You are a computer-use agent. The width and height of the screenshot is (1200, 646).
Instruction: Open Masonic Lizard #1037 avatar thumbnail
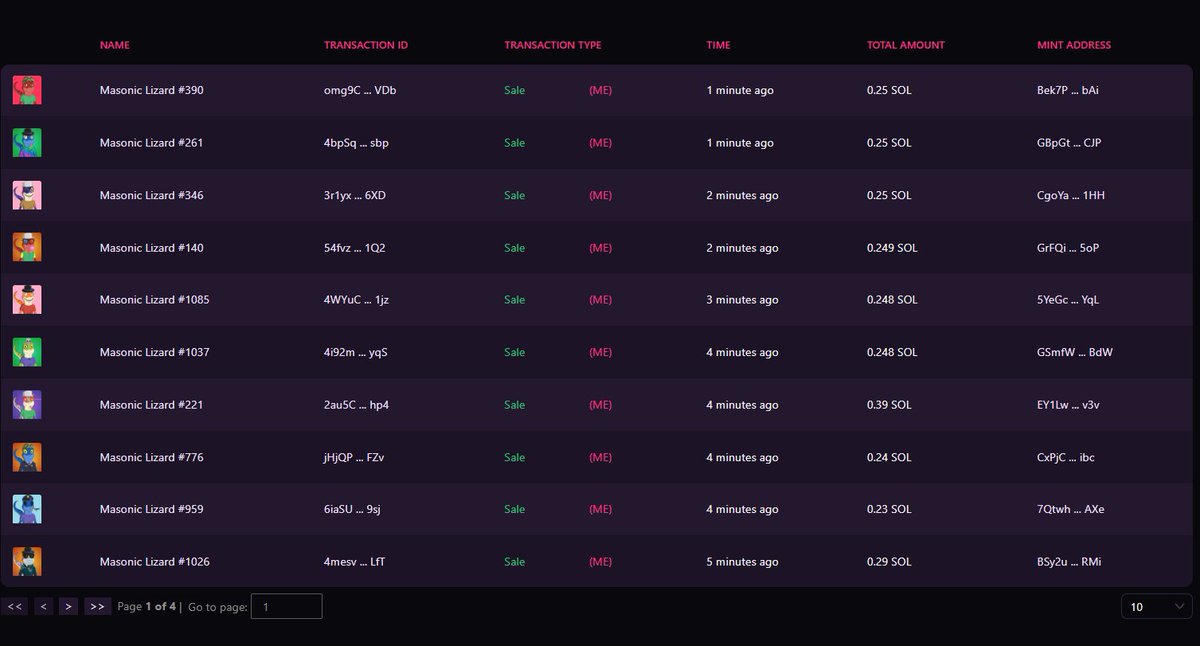tap(27, 352)
